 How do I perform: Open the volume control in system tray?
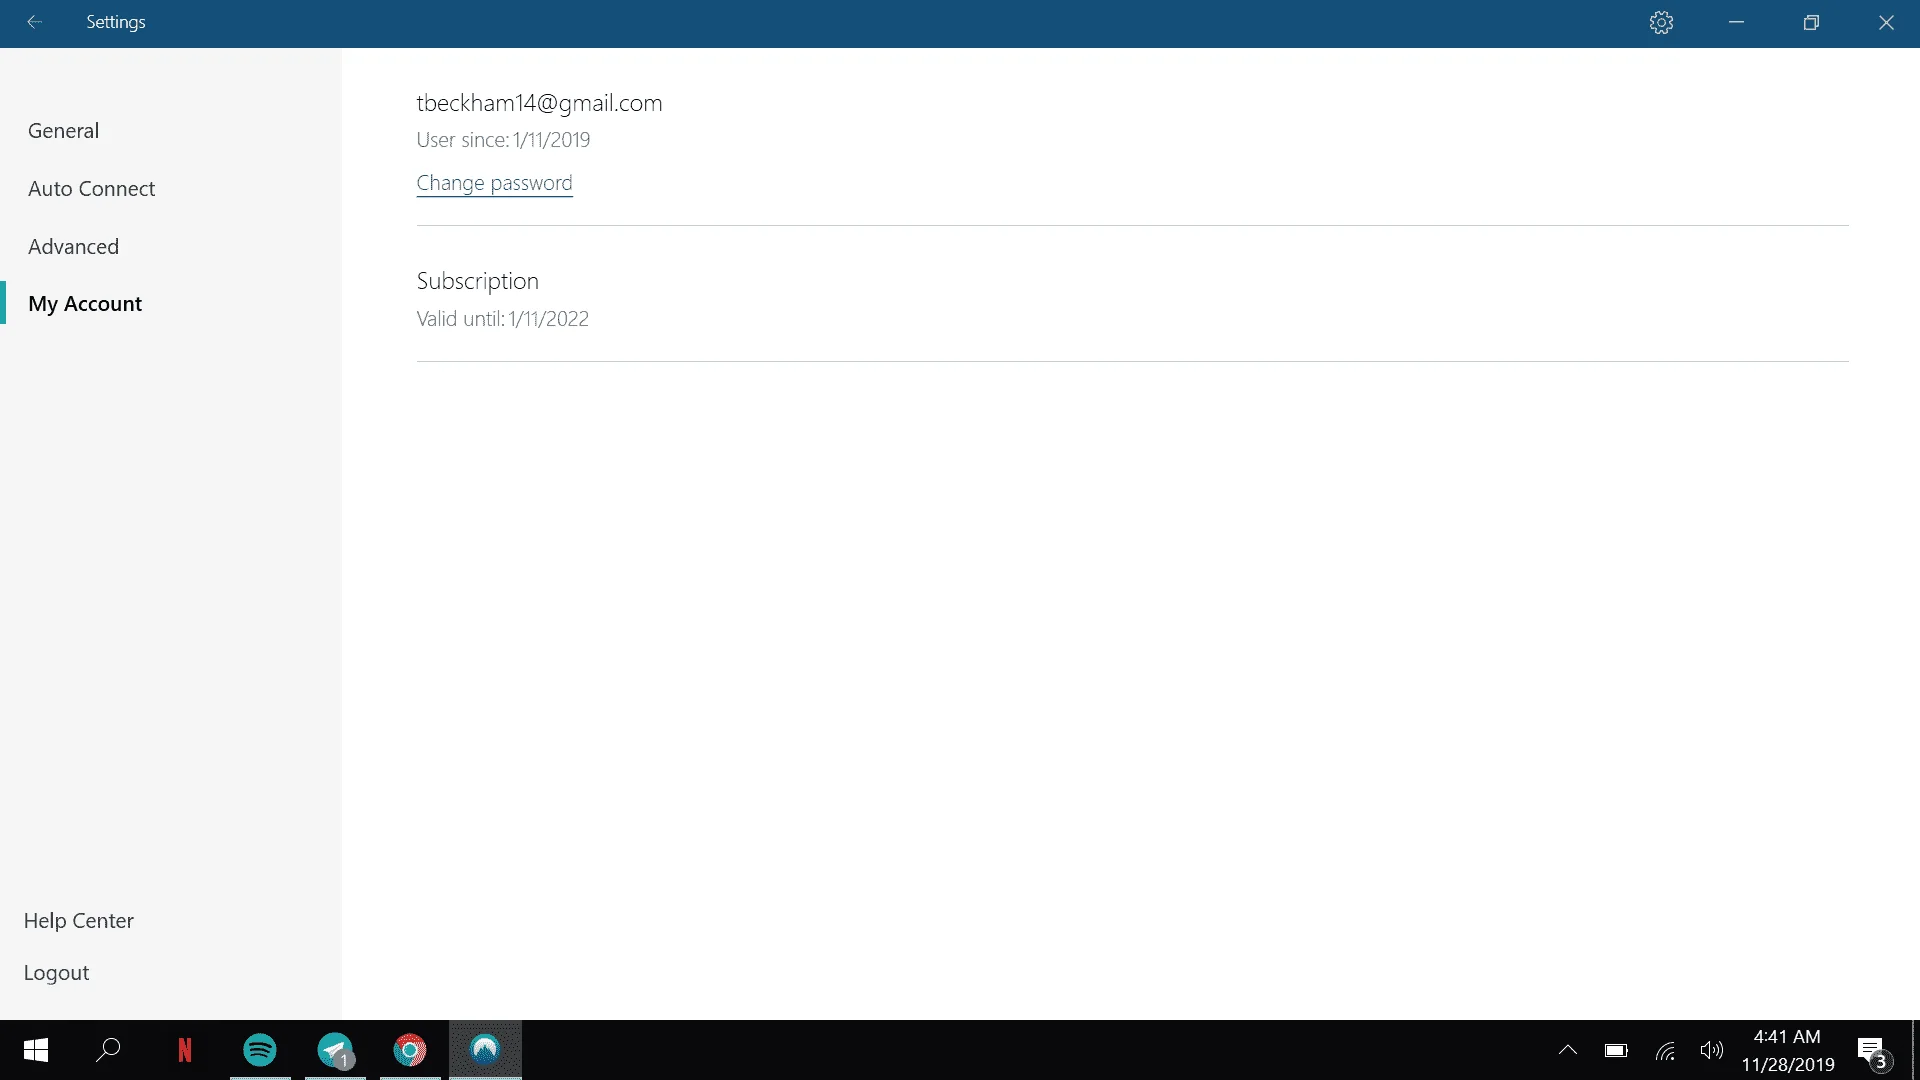click(1712, 1050)
